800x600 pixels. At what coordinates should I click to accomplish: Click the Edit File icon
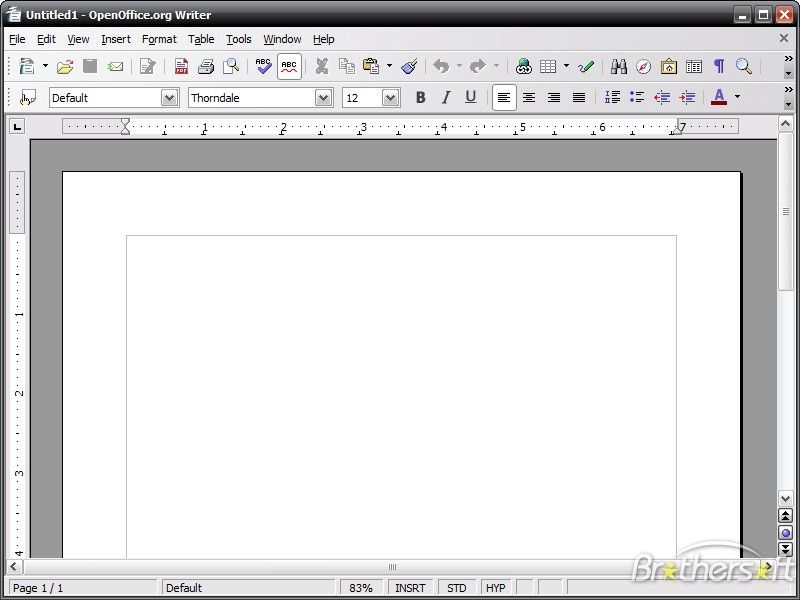point(147,66)
